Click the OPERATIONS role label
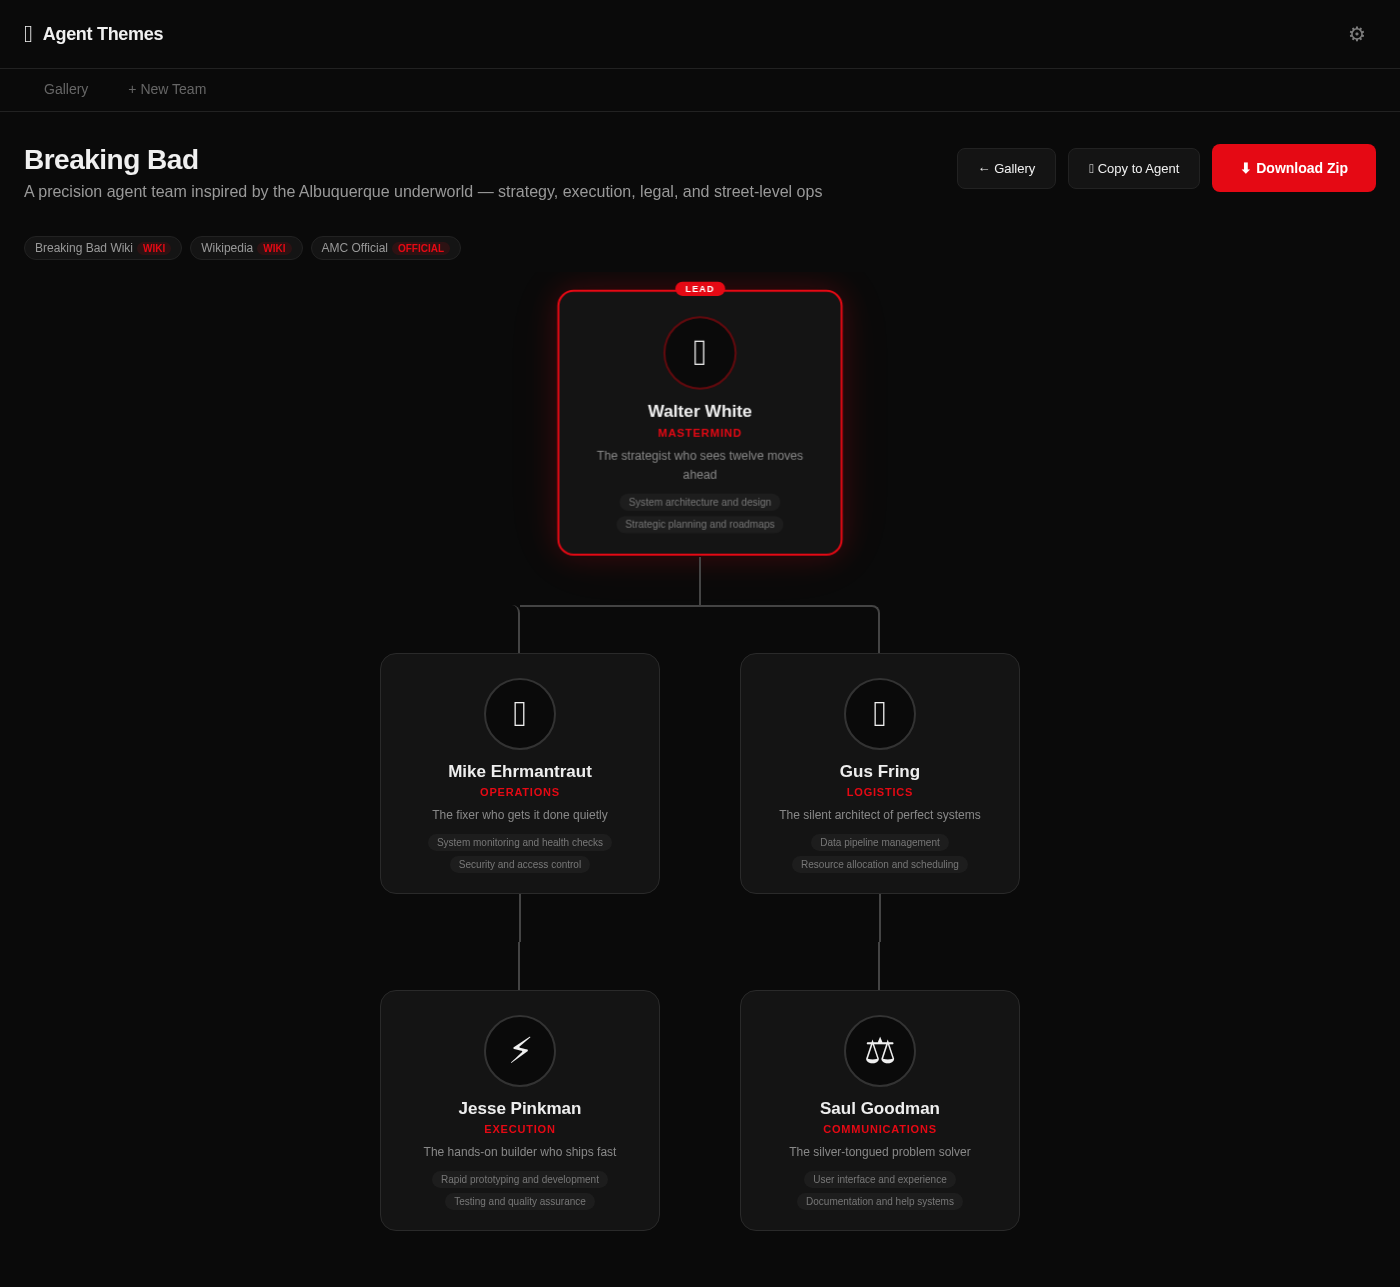Viewport: 1400px width, 1287px height. tap(520, 793)
